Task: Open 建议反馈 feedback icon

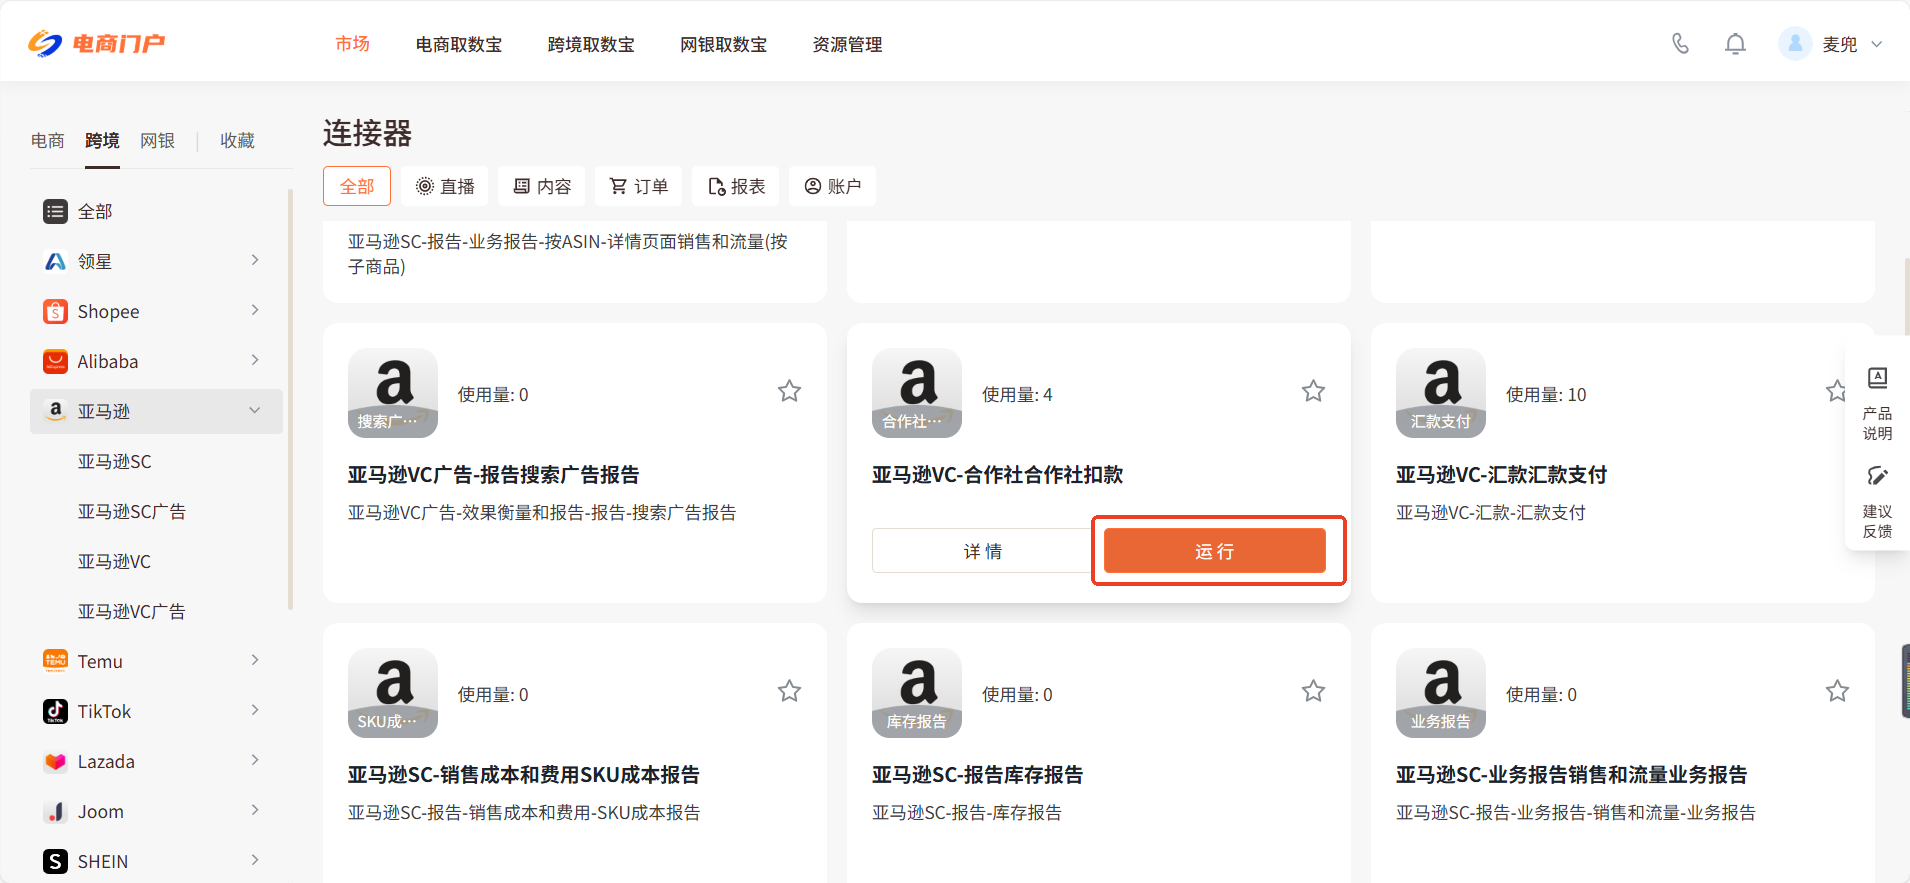Action: click(1877, 476)
